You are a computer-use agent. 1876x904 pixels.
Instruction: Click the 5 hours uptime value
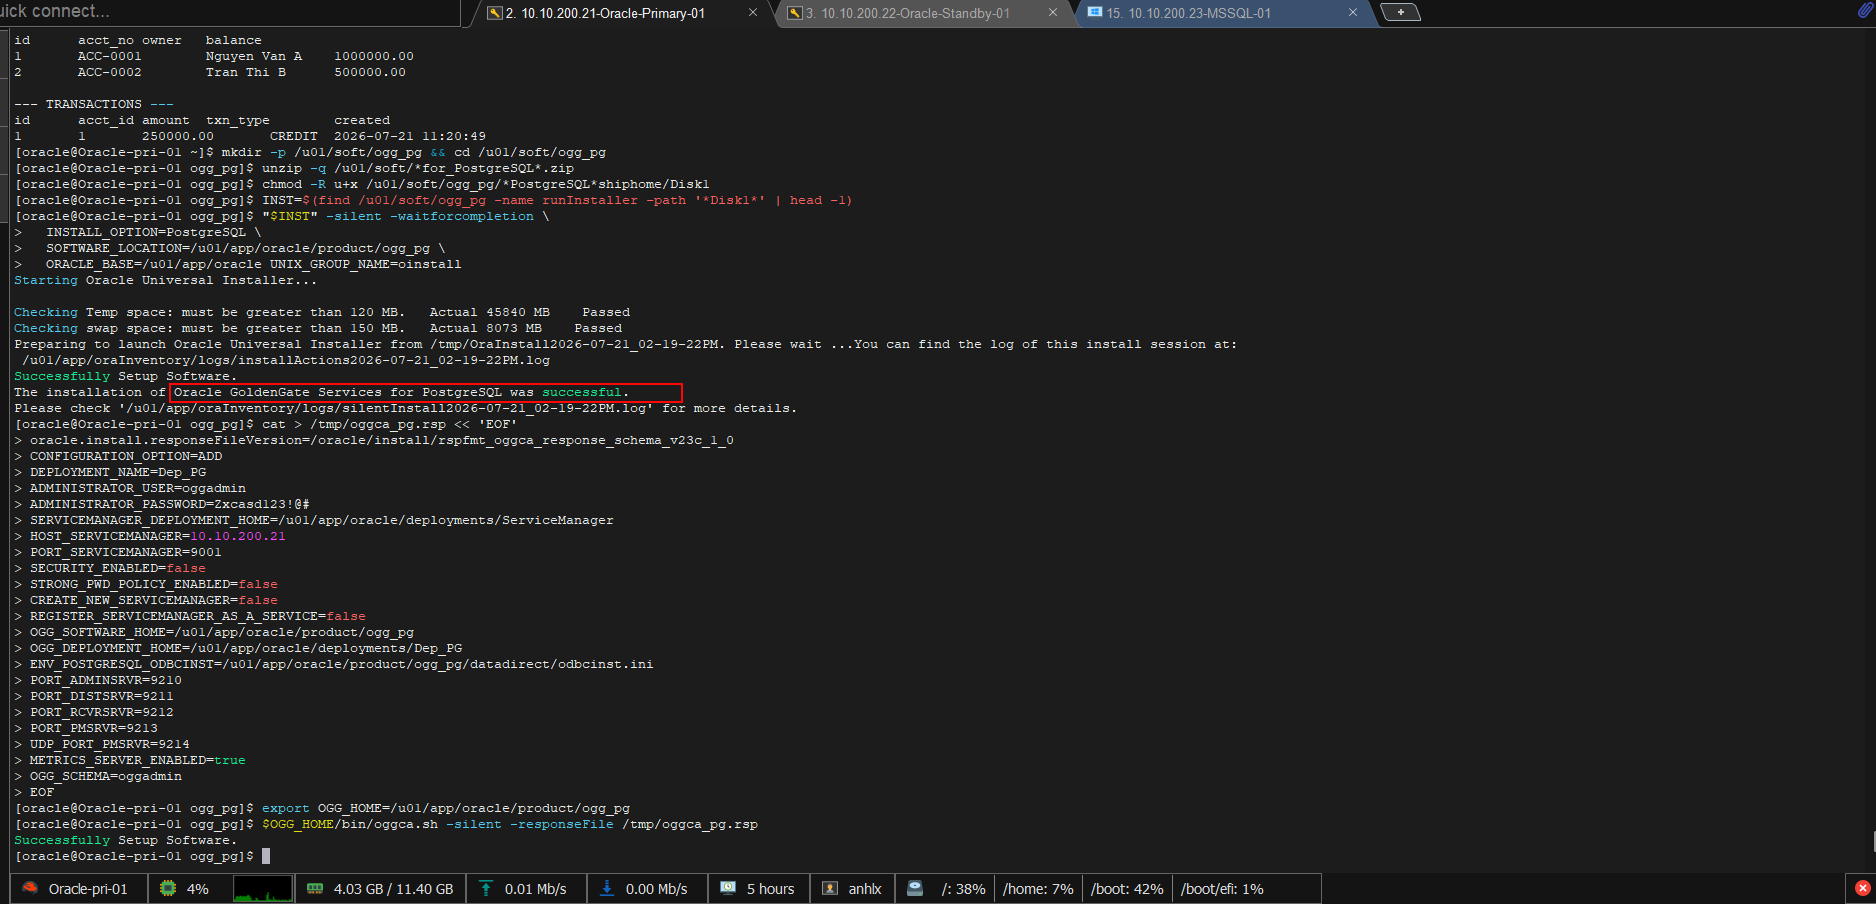tap(770, 889)
